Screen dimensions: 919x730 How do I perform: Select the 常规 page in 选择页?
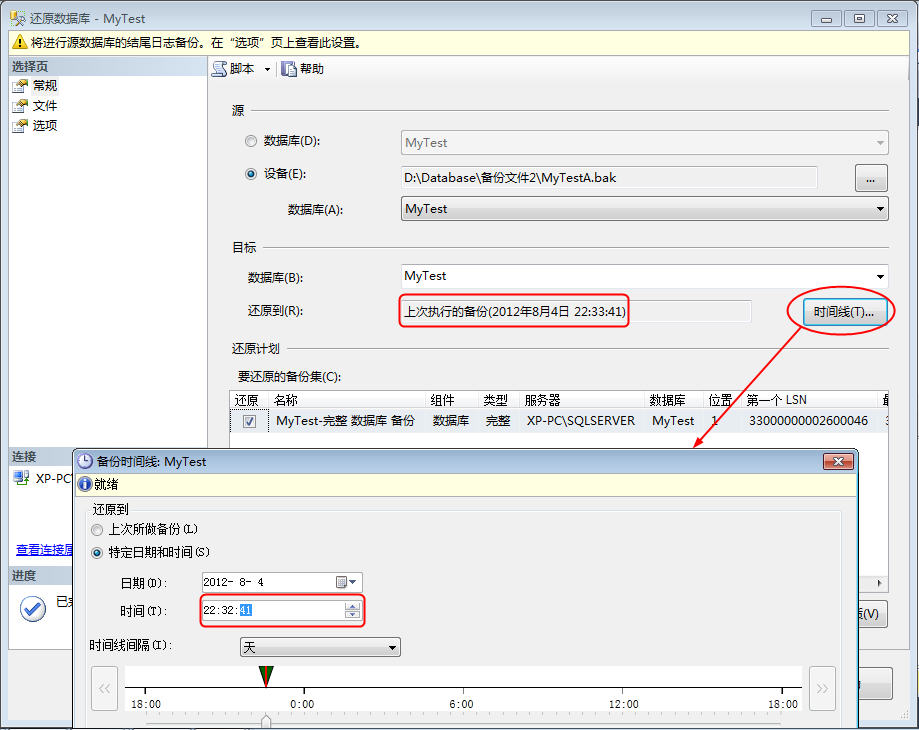[43, 85]
